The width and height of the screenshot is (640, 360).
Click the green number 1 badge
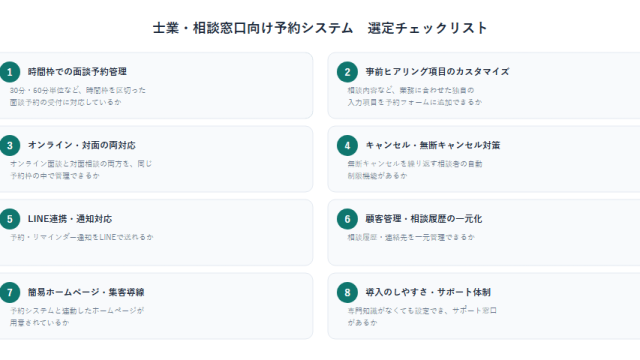(10, 72)
